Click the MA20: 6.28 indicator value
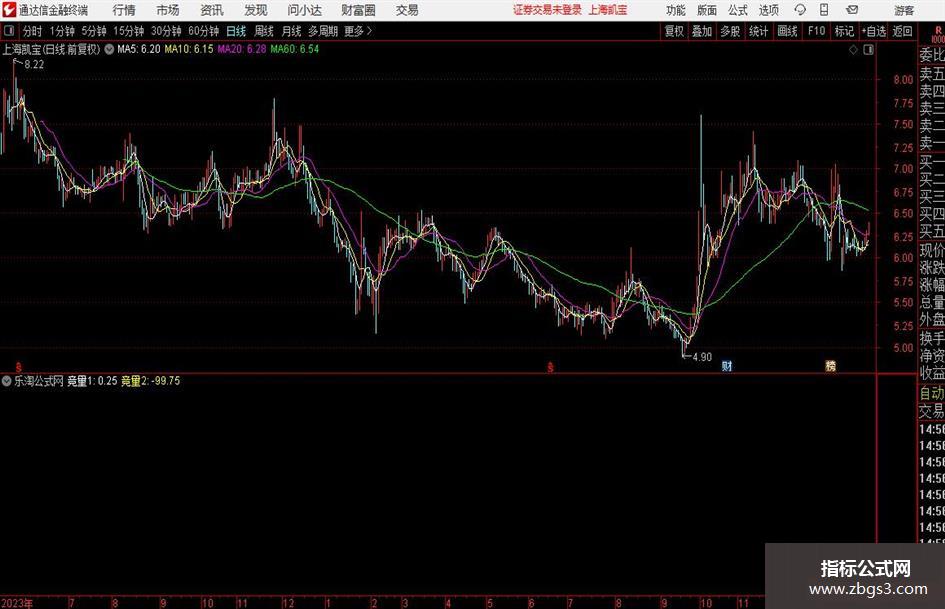This screenshot has width=945, height=609. (242, 49)
